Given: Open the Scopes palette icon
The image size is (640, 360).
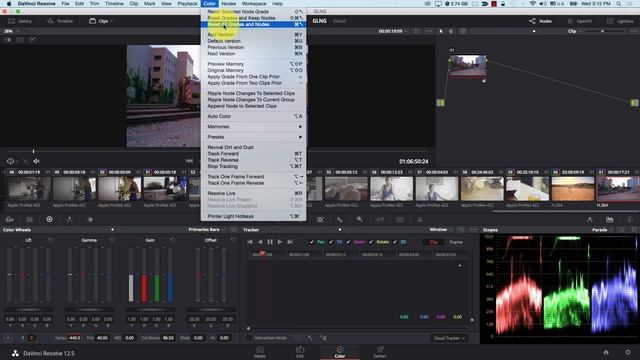Looking at the screenshot, I should click(610, 220).
